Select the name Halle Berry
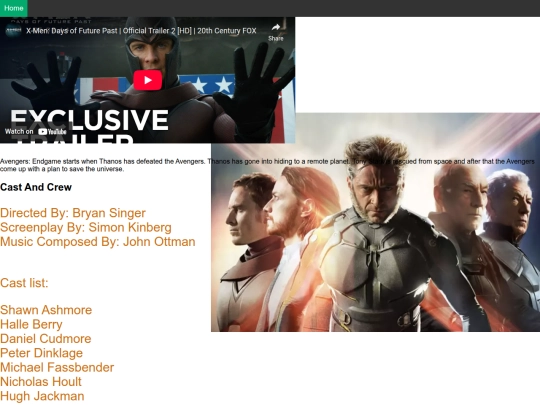Screen dimensions: 540x405 click(x=31, y=324)
